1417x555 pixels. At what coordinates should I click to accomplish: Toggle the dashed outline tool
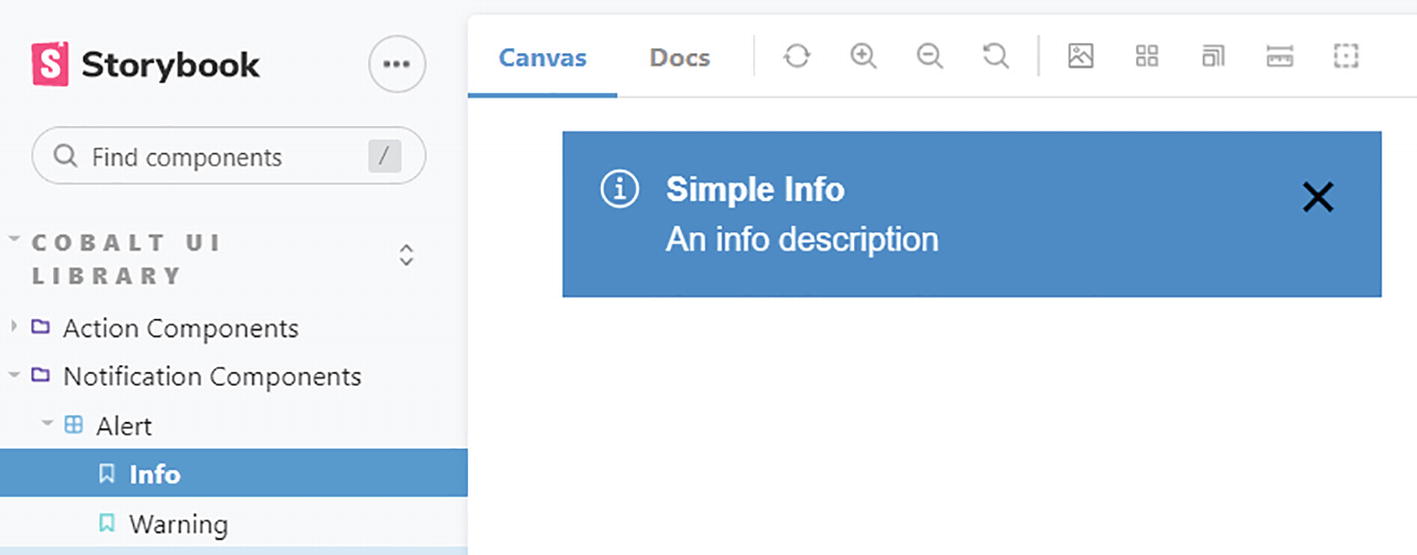pyautogui.click(x=1346, y=56)
